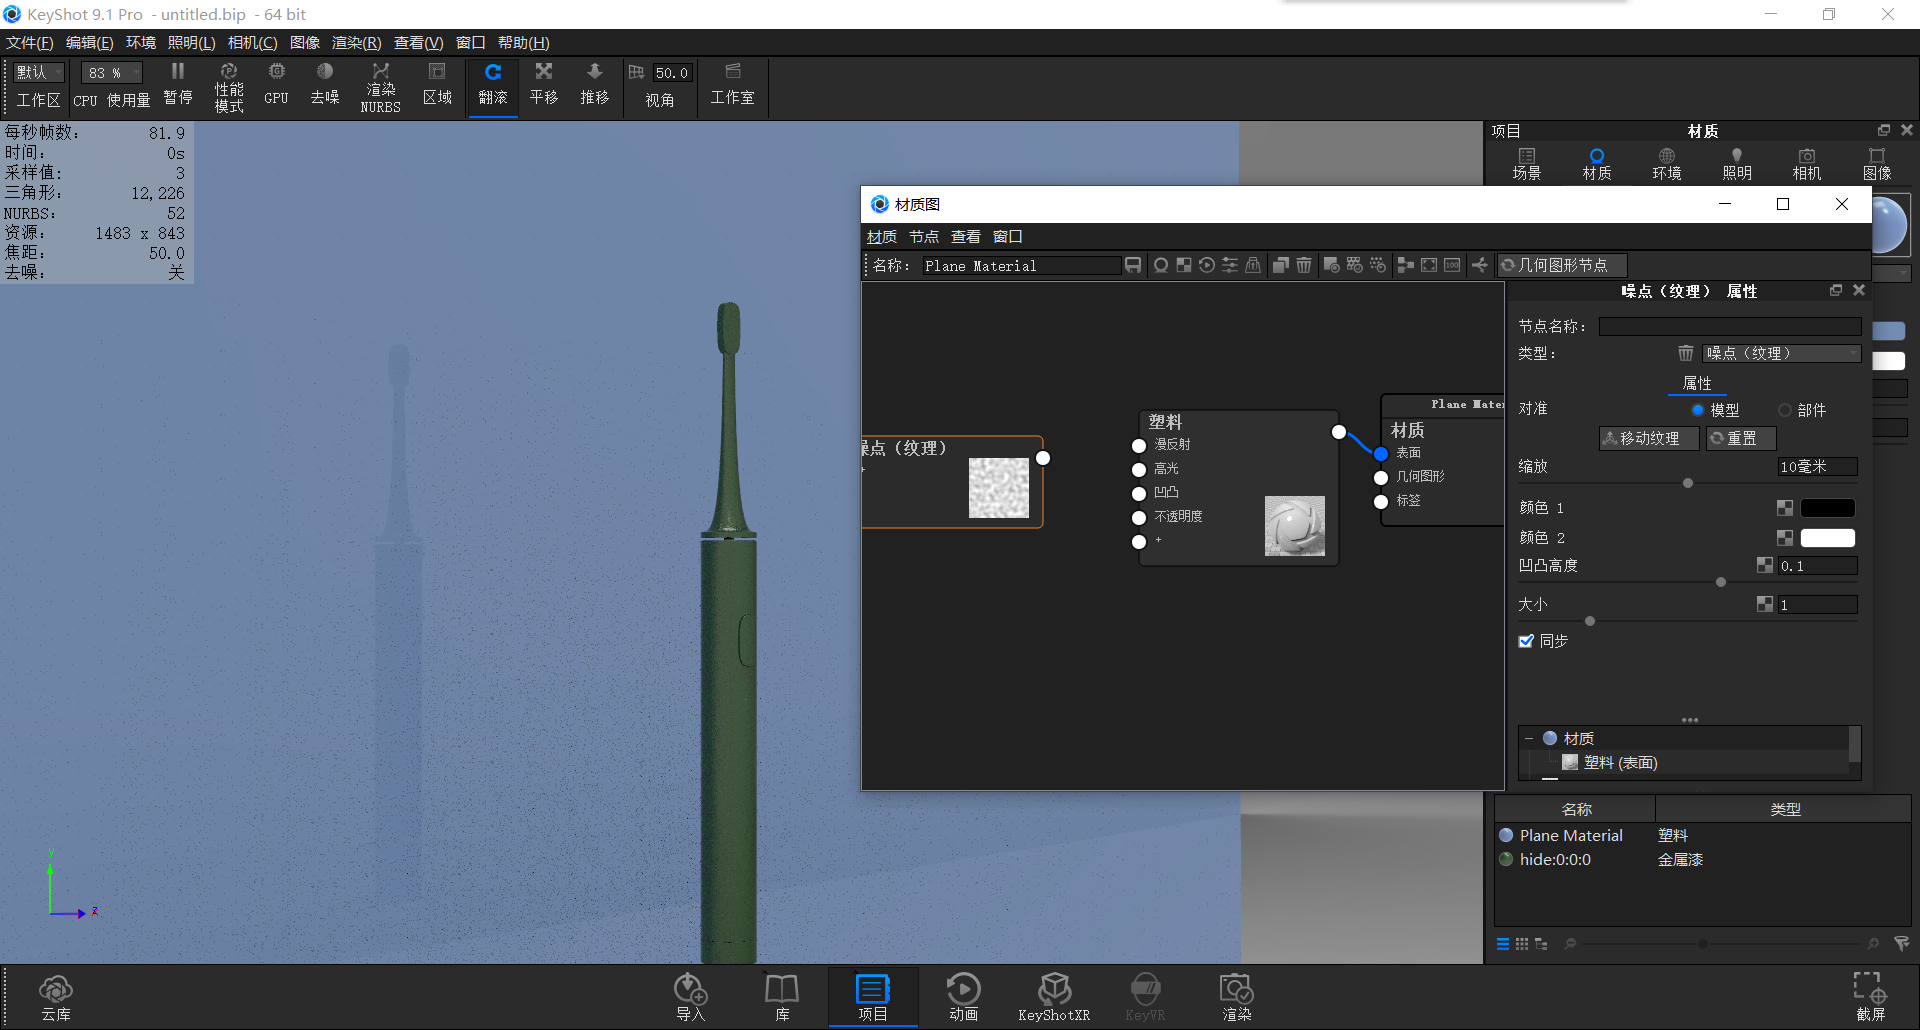Save material via disk icon in material graph

1132,265
